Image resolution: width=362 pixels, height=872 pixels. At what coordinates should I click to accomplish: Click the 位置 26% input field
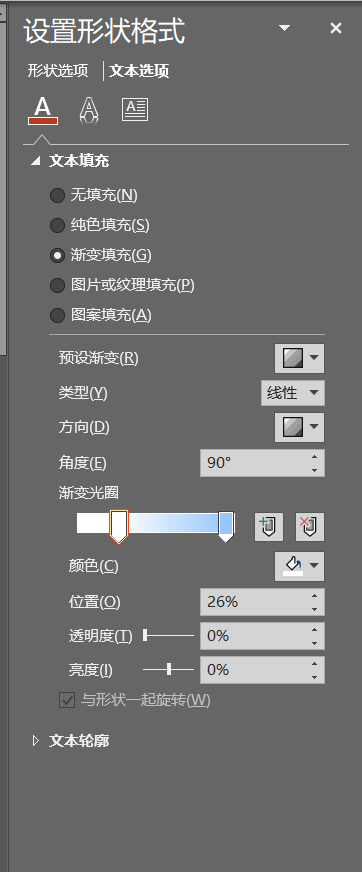tap(262, 602)
